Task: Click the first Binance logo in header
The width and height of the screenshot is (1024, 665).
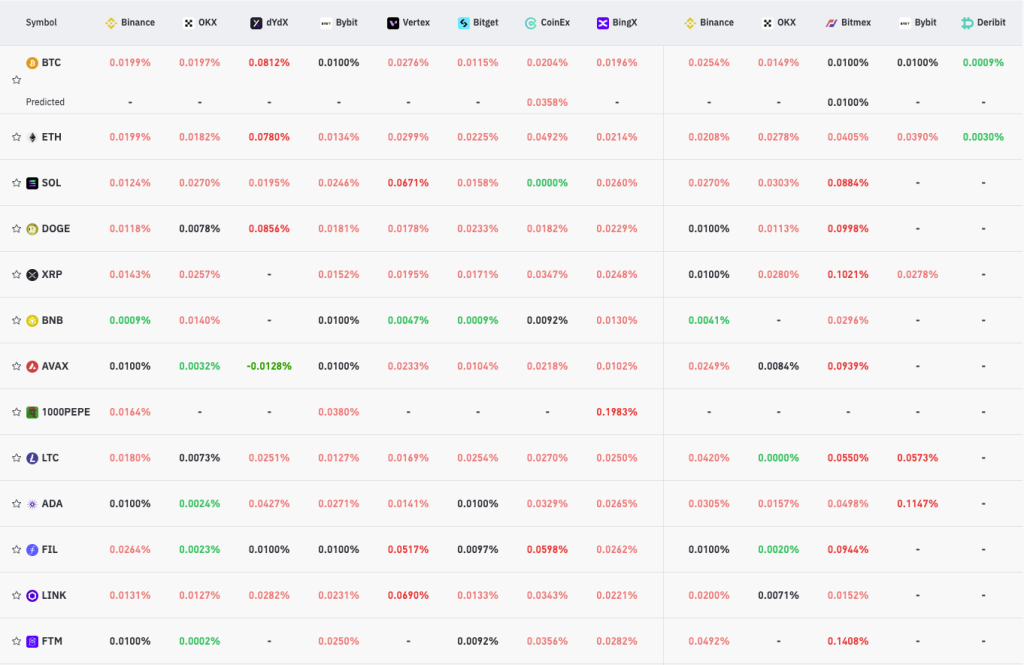Action: coord(111,23)
